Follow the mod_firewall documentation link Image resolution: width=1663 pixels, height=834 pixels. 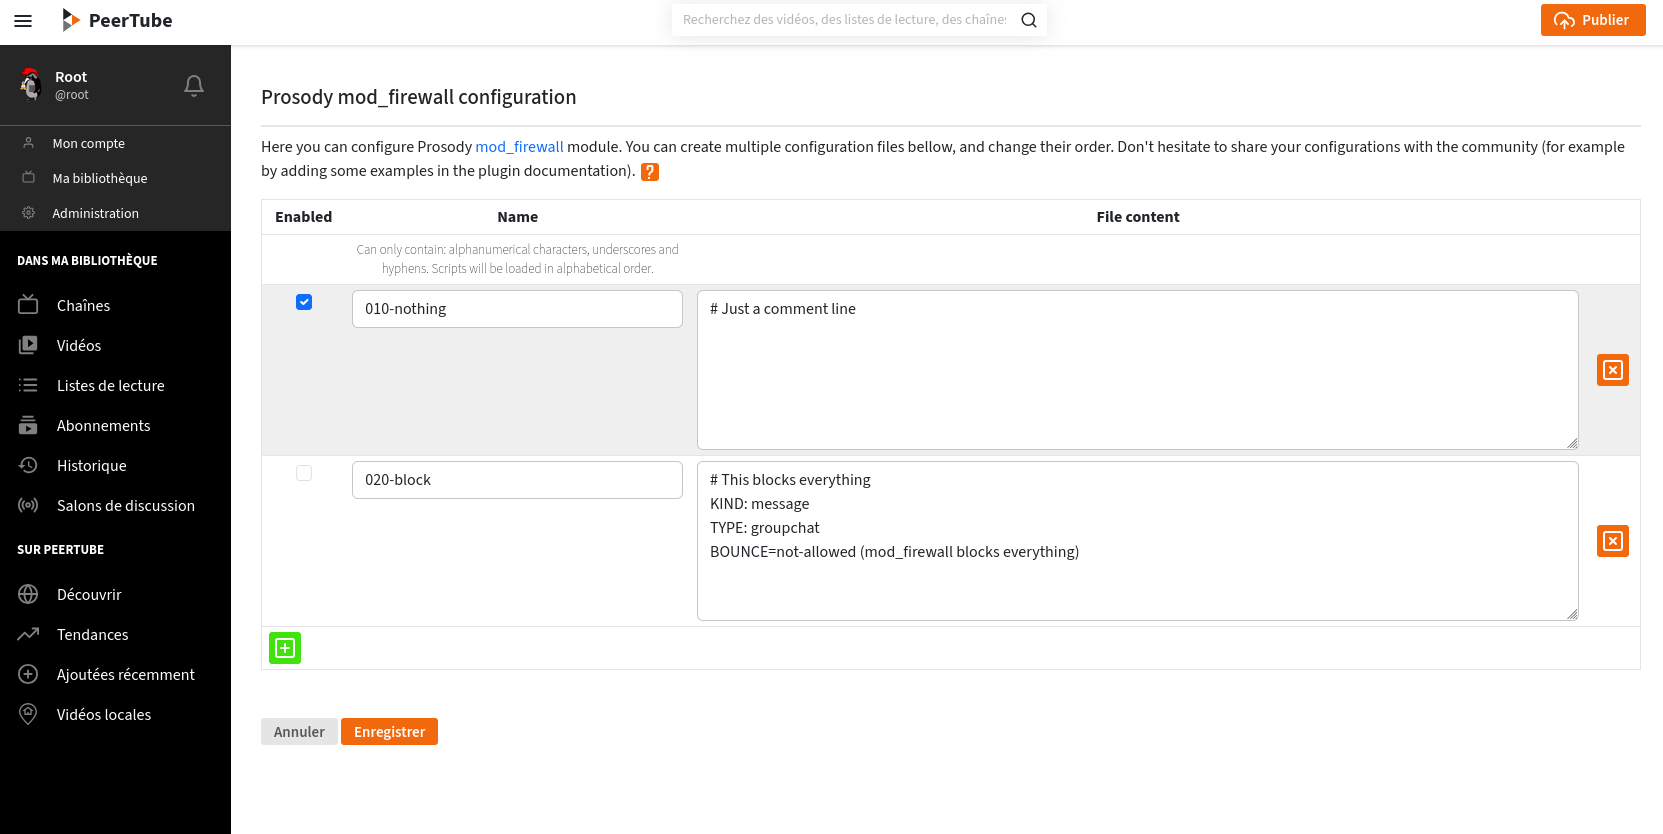pos(519,147)
